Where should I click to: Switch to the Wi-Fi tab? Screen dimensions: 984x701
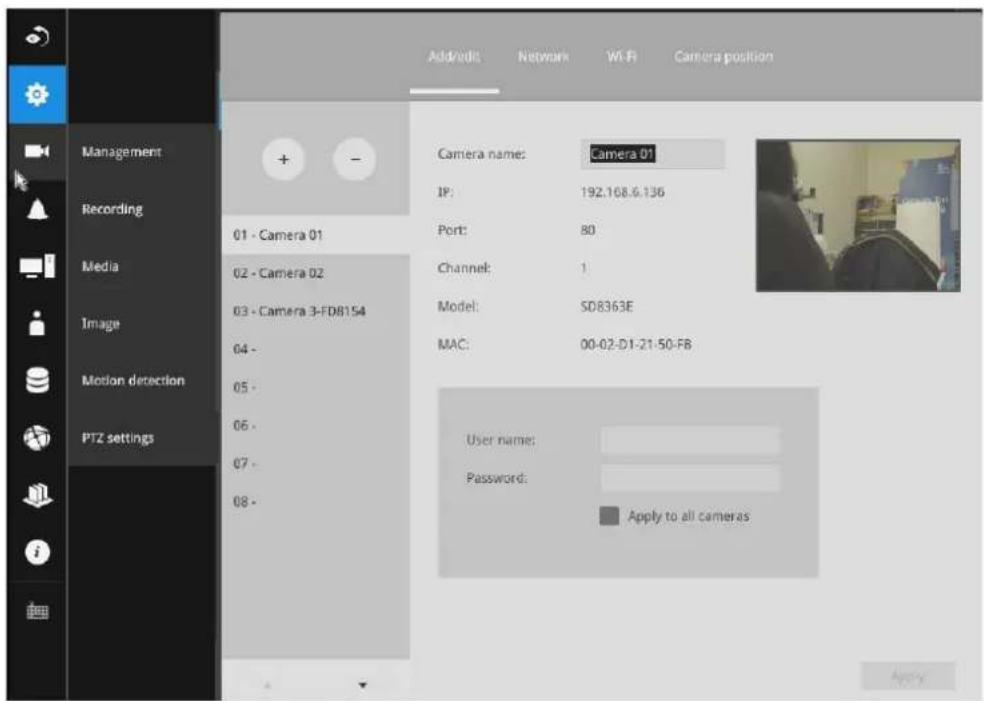(621, 56)
